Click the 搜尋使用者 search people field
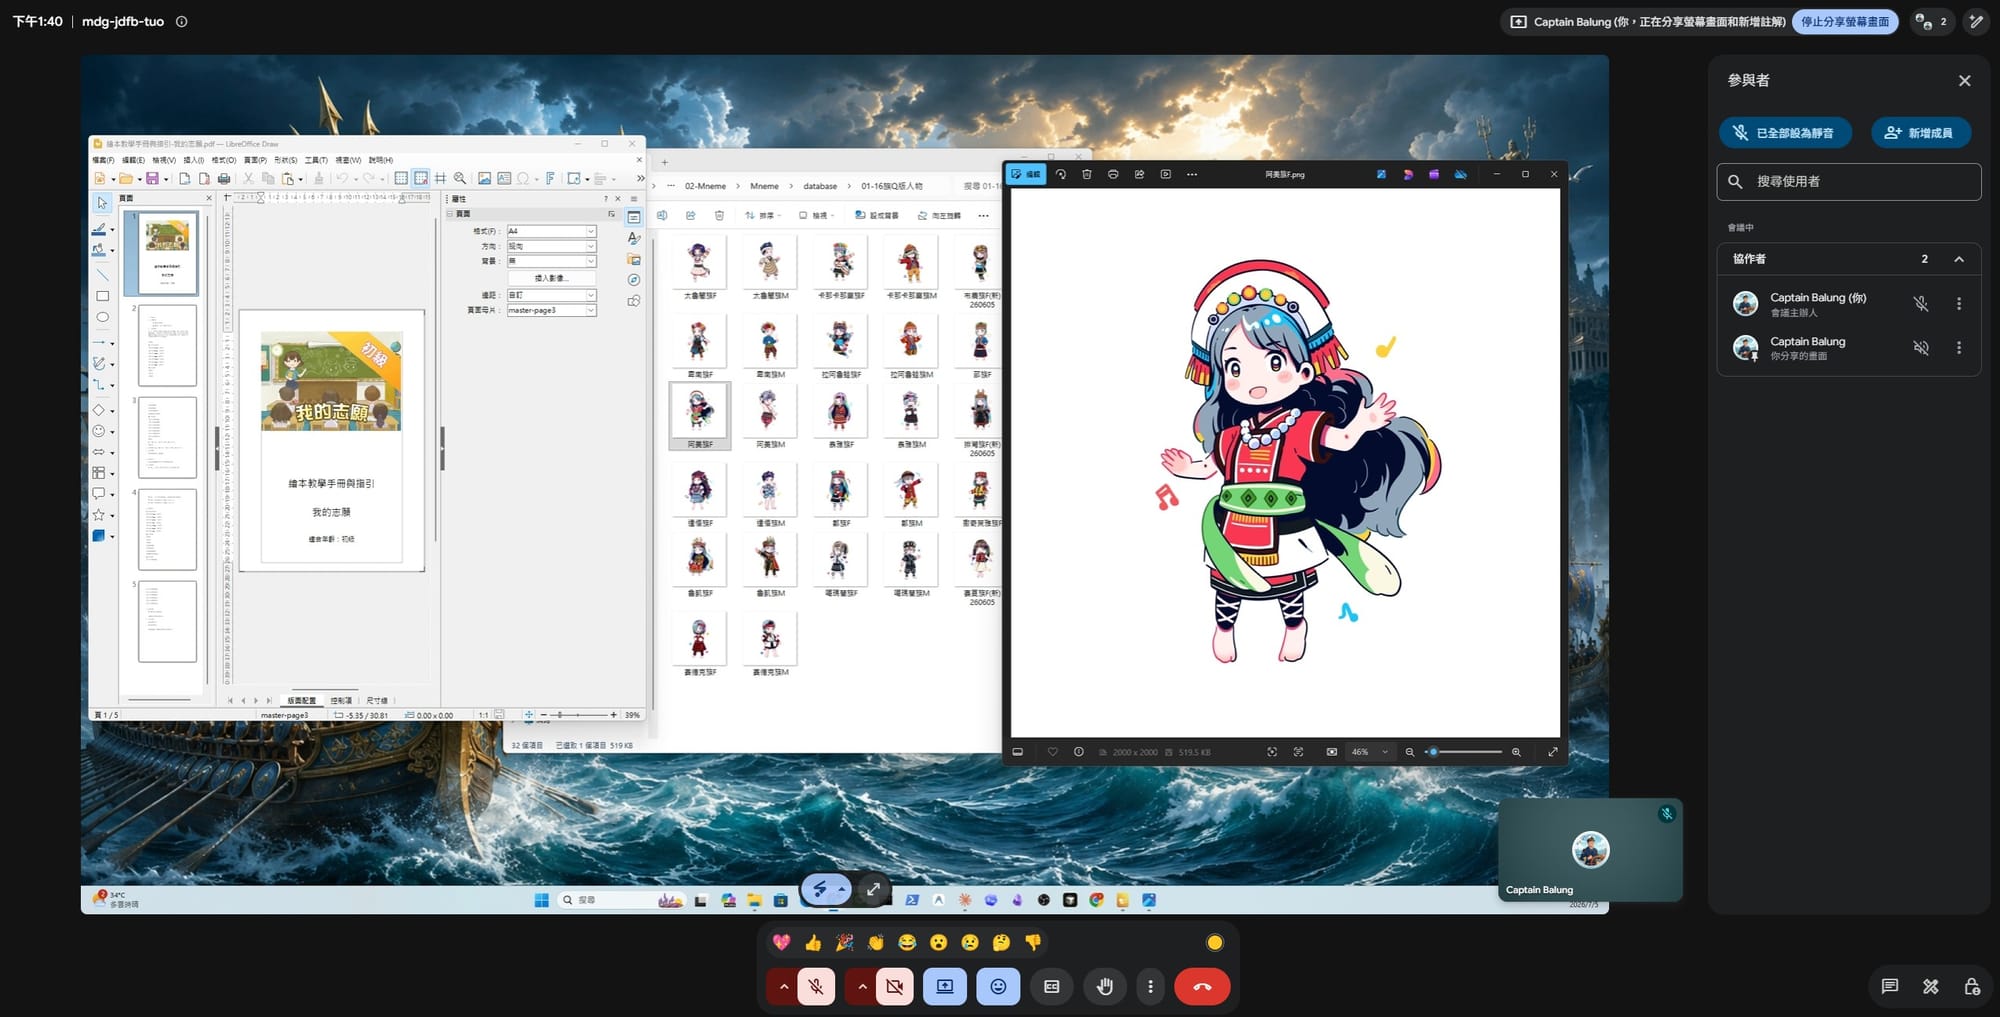This screenshot has width=2000, height=1017. pos(1849,182)
